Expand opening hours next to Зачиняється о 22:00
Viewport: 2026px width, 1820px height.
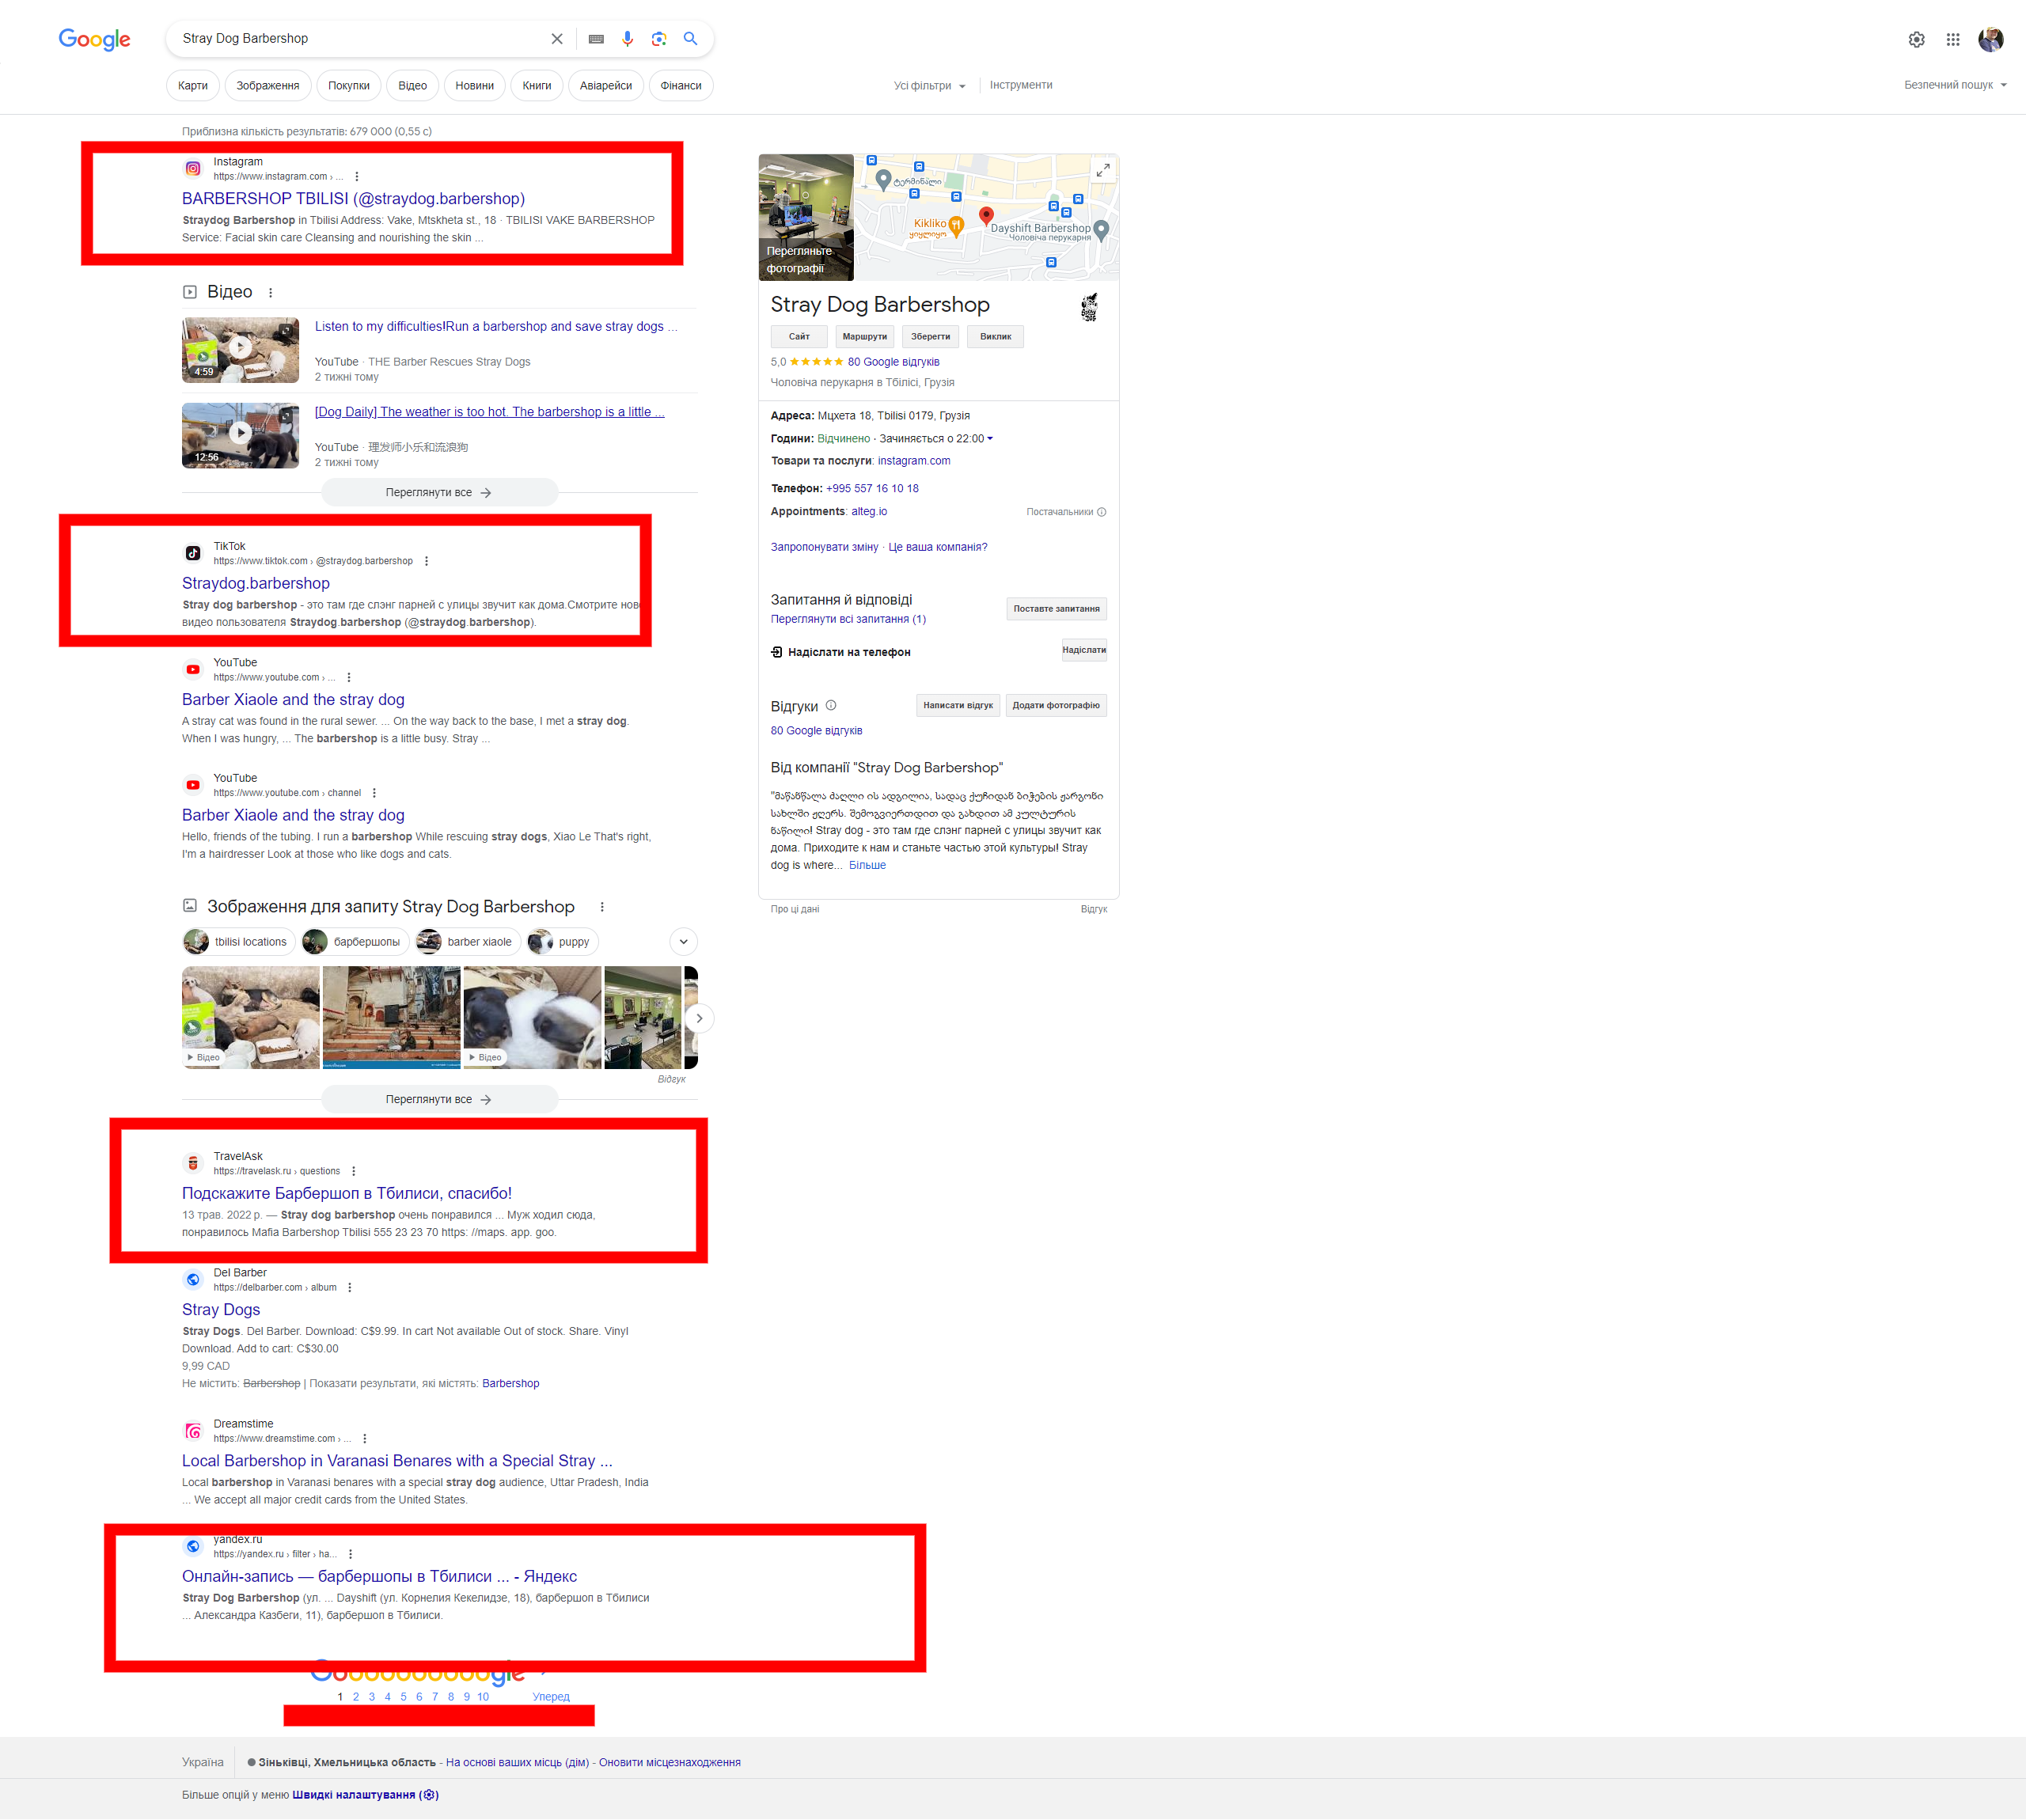(990, 439)
